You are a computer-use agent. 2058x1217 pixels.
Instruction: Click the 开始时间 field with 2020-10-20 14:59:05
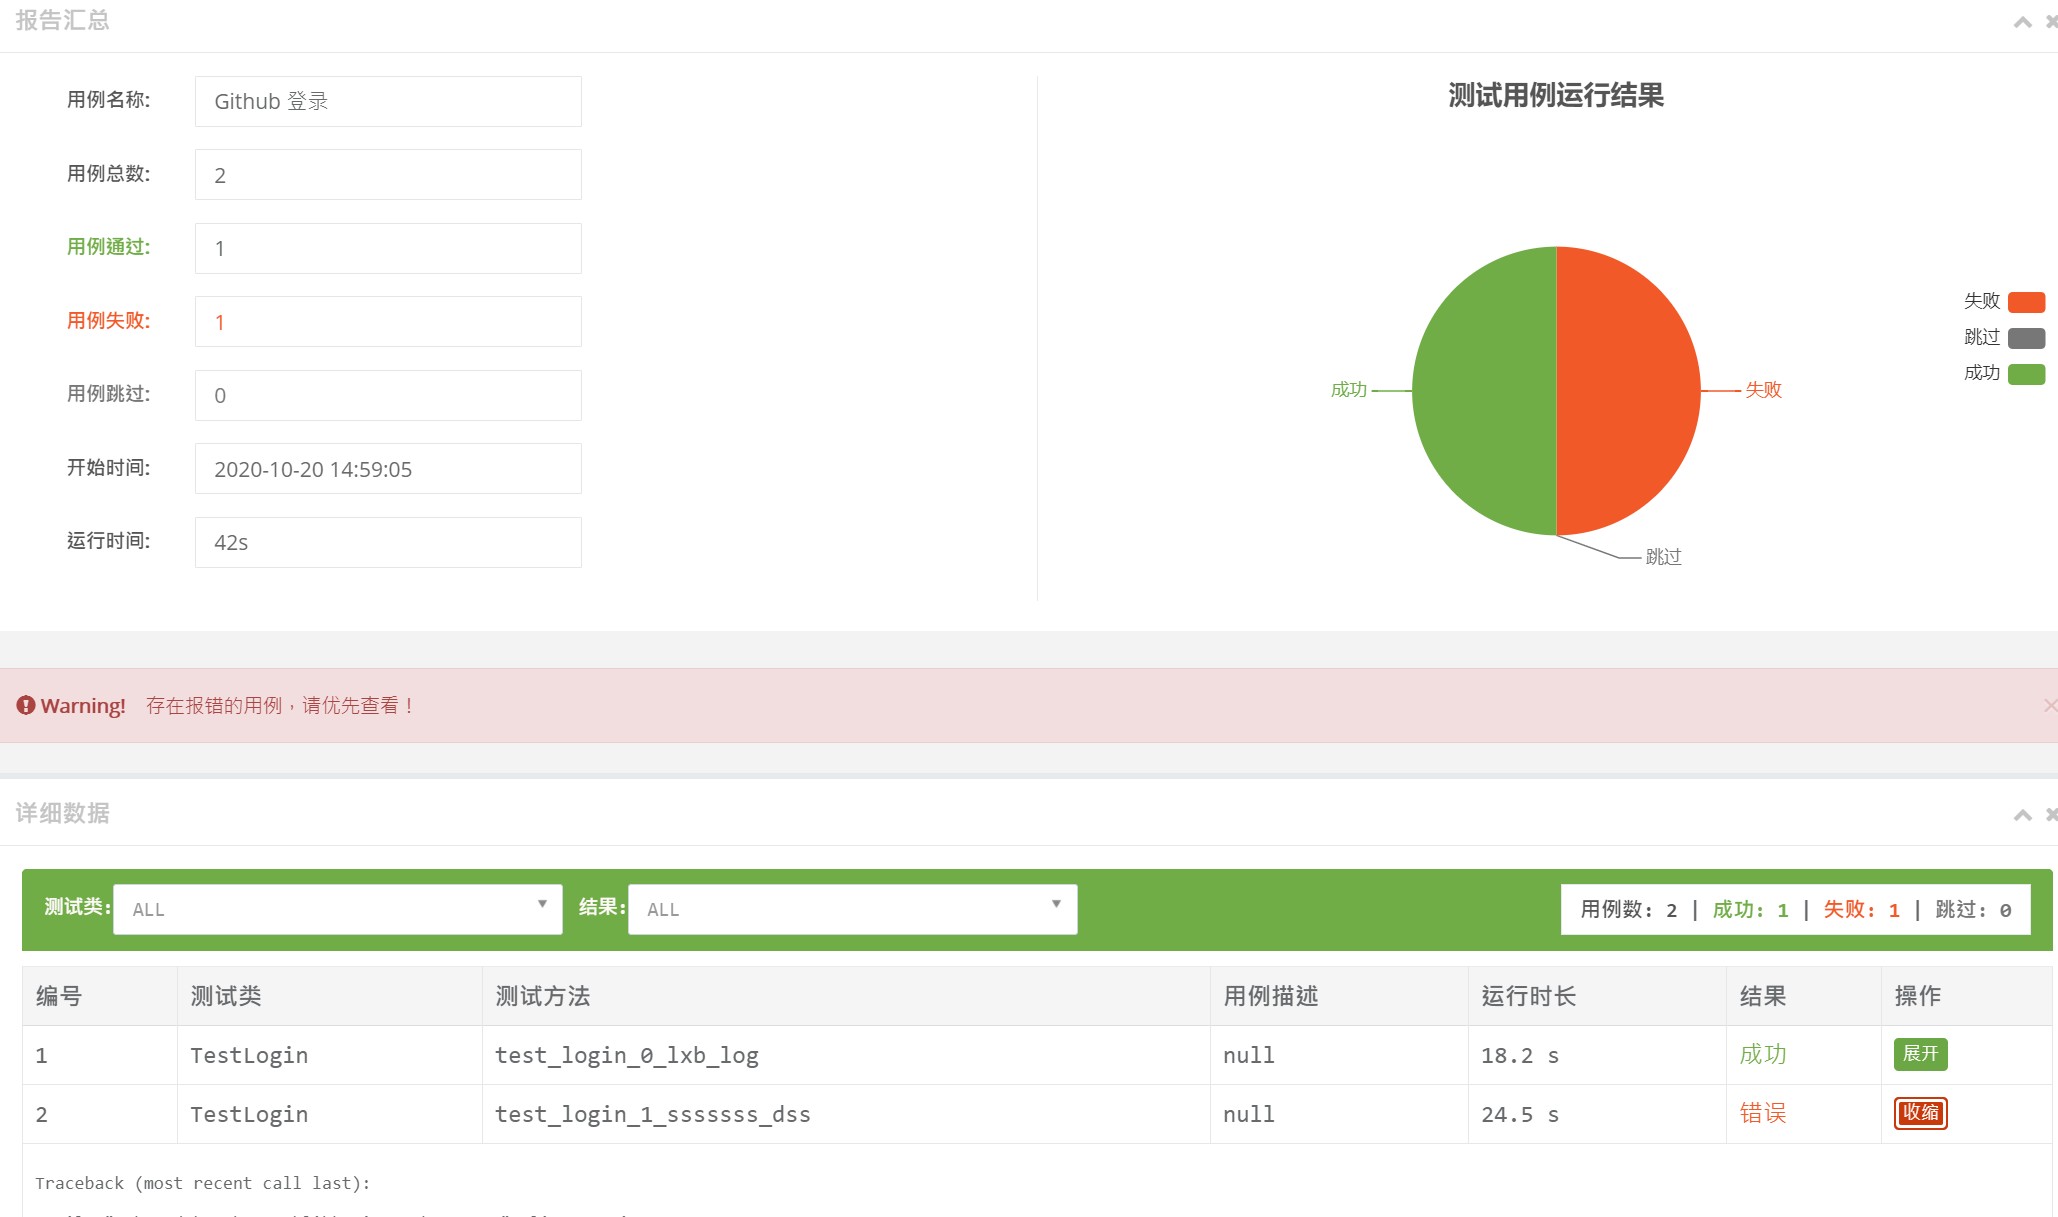click(388, 469)
